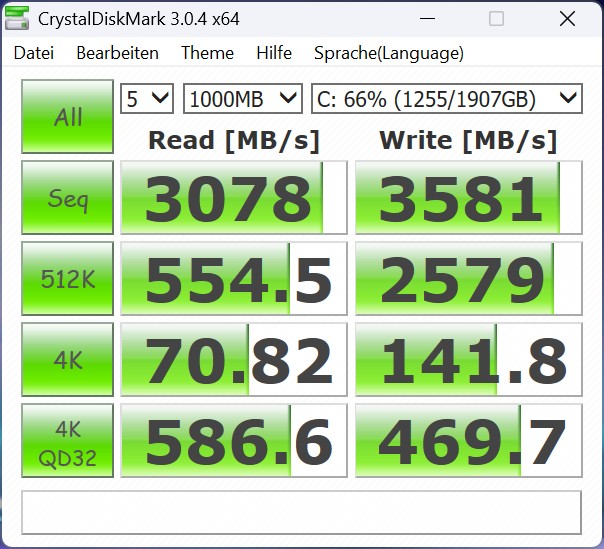This screenshot has height=549, width=604.
Task: Open the Theme menu
Action: click(x=207, y=53)
